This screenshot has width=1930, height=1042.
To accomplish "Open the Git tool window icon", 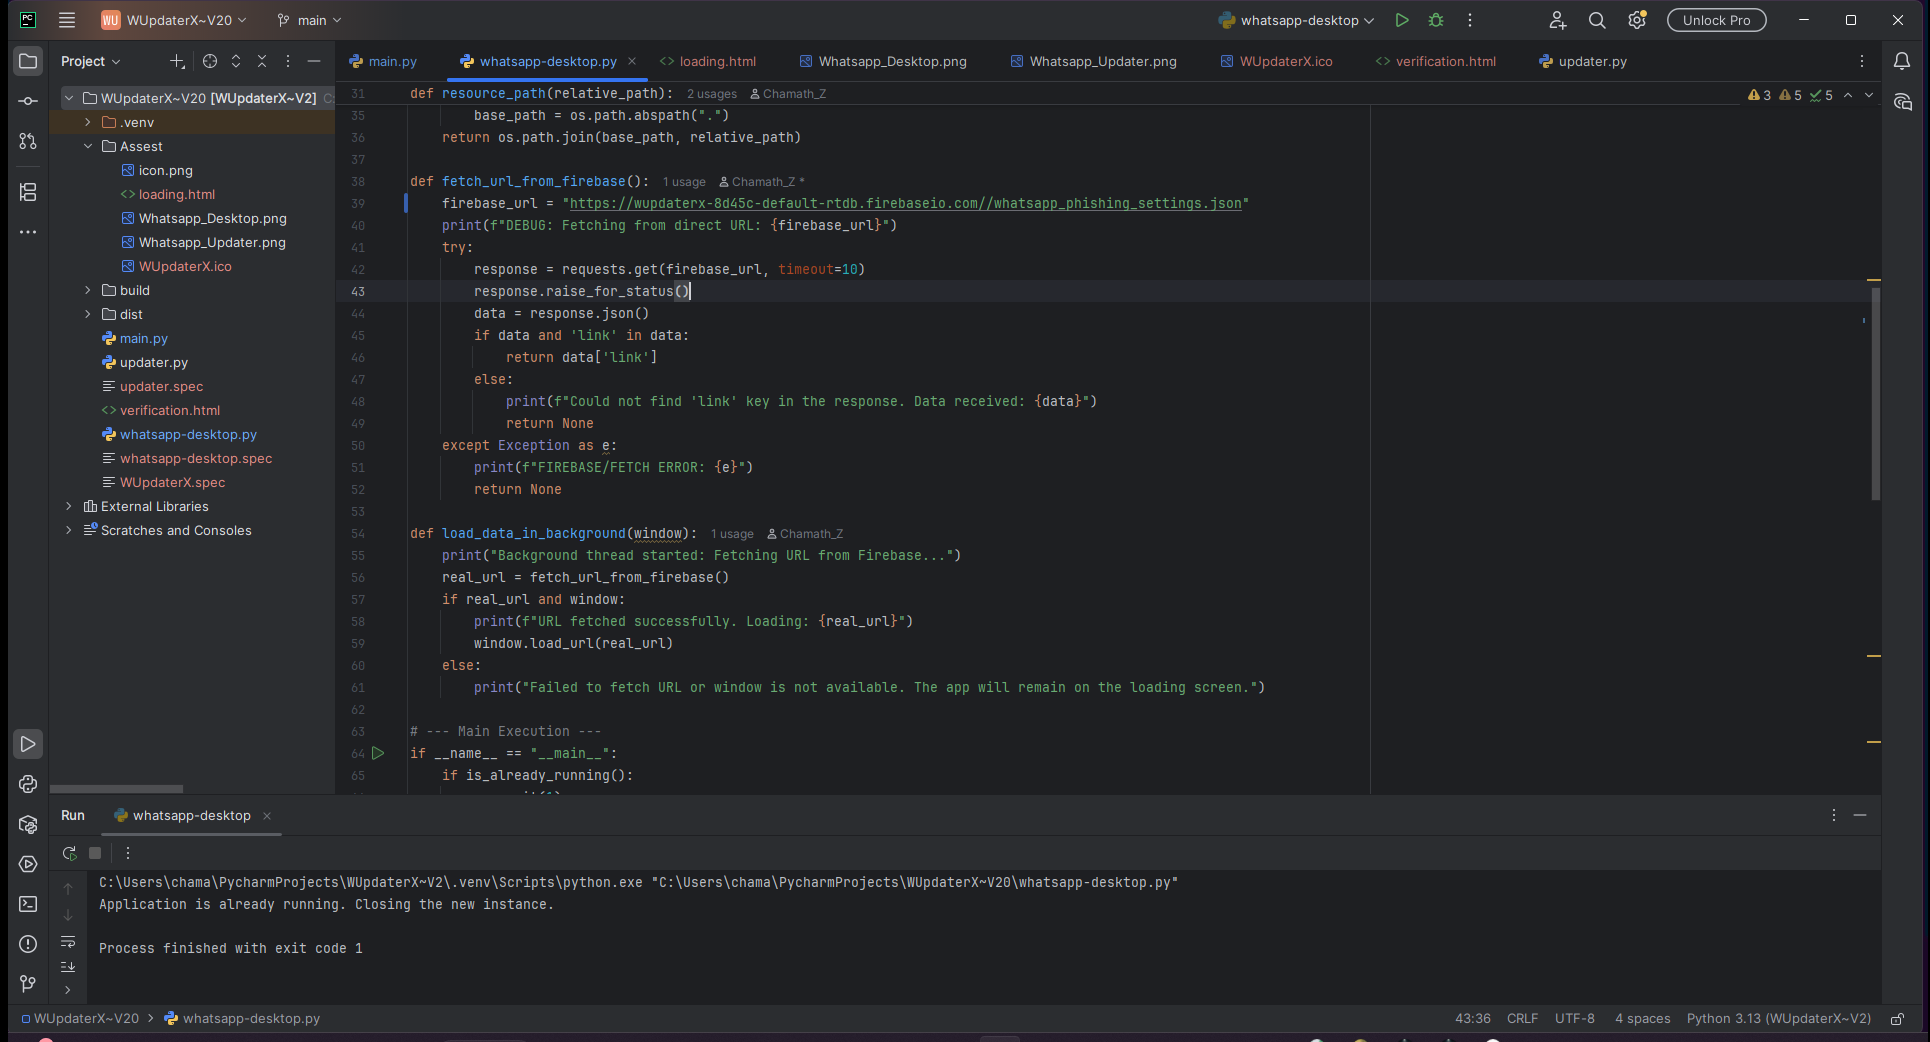I will pyautogui.click(x=28, y=984).
